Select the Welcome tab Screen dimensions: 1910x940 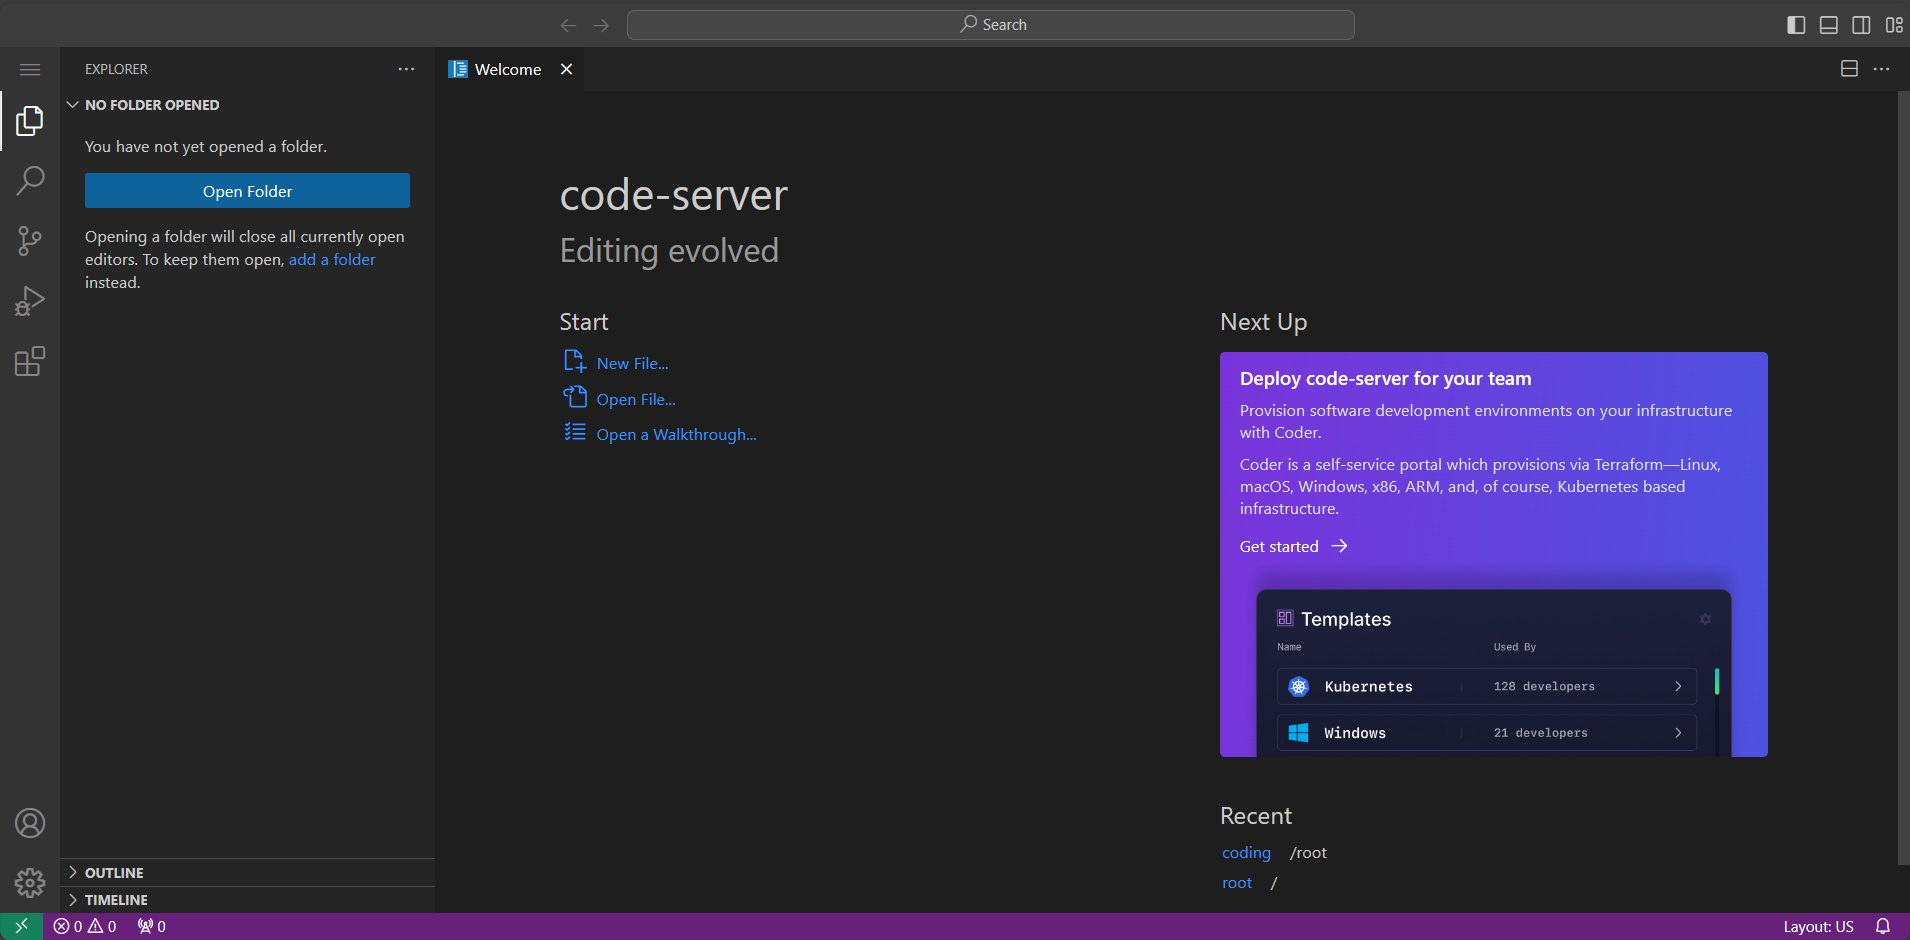click(x=508, y=69)
